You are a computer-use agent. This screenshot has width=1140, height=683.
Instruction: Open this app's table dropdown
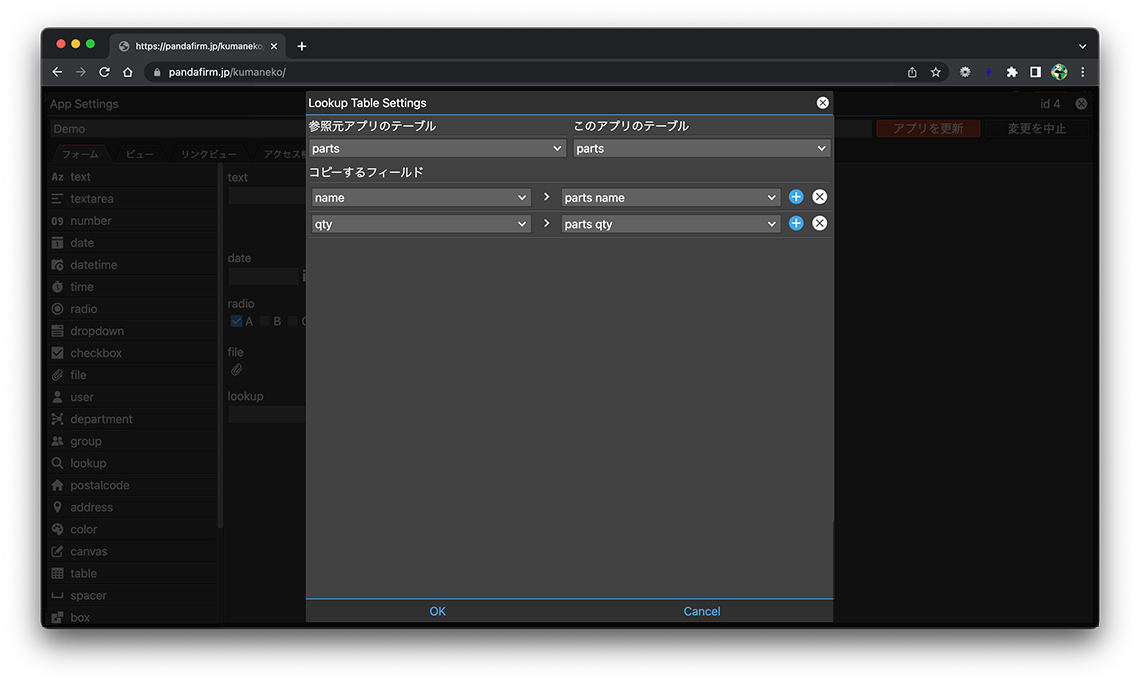(701, 148)
